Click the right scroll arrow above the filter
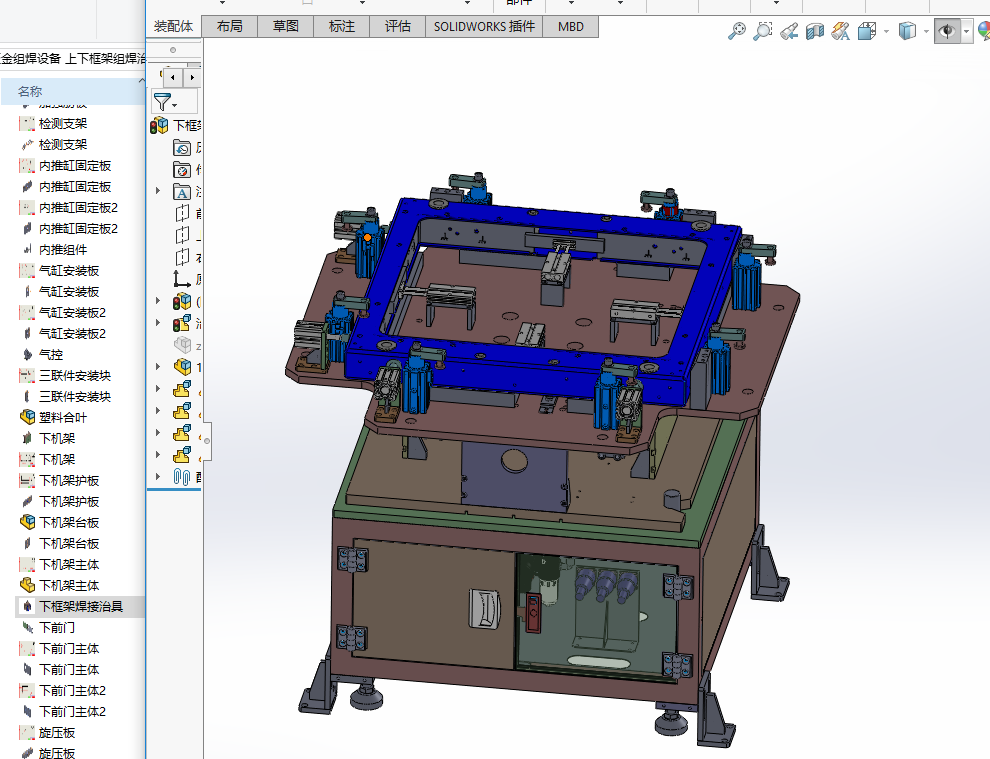Screen dimensions: 990x759 192,77
